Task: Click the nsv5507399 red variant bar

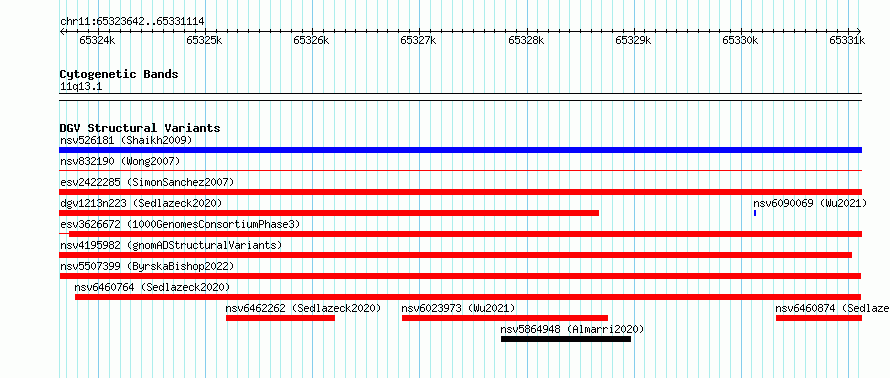Action: click(460, 276)
